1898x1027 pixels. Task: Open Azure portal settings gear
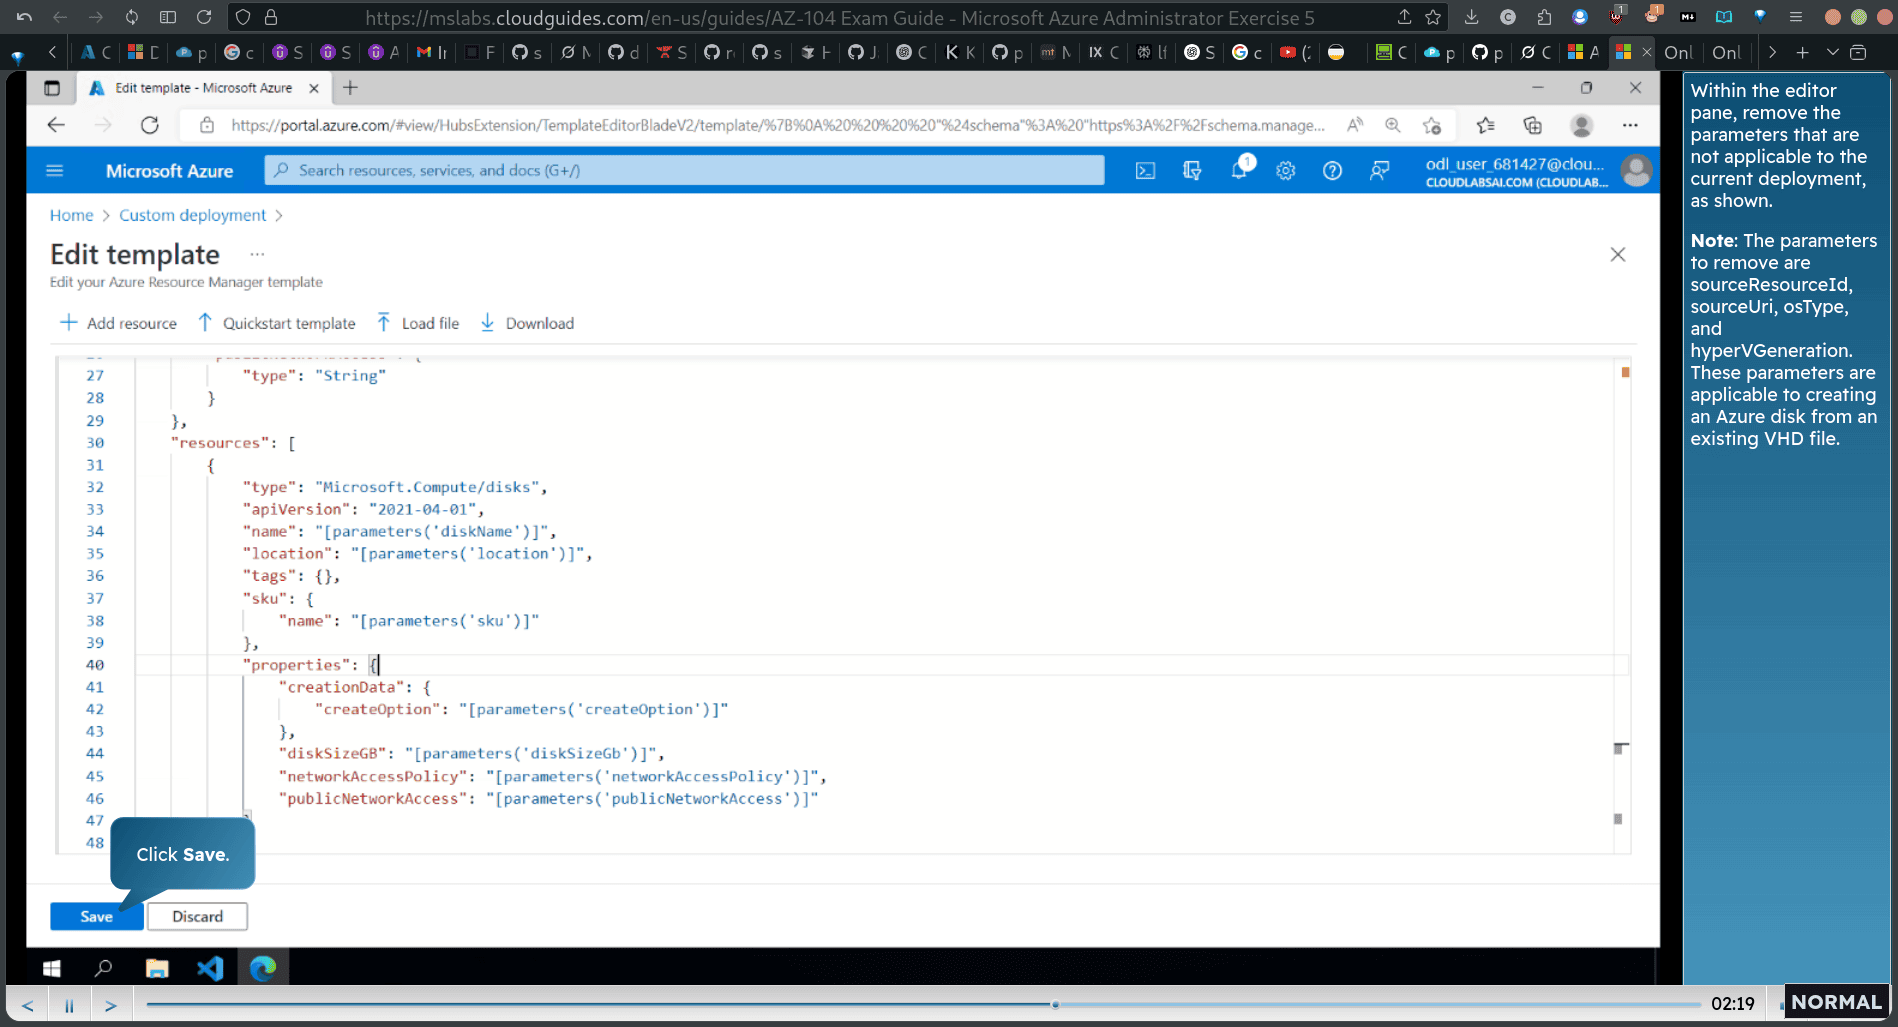(1286, 171)
